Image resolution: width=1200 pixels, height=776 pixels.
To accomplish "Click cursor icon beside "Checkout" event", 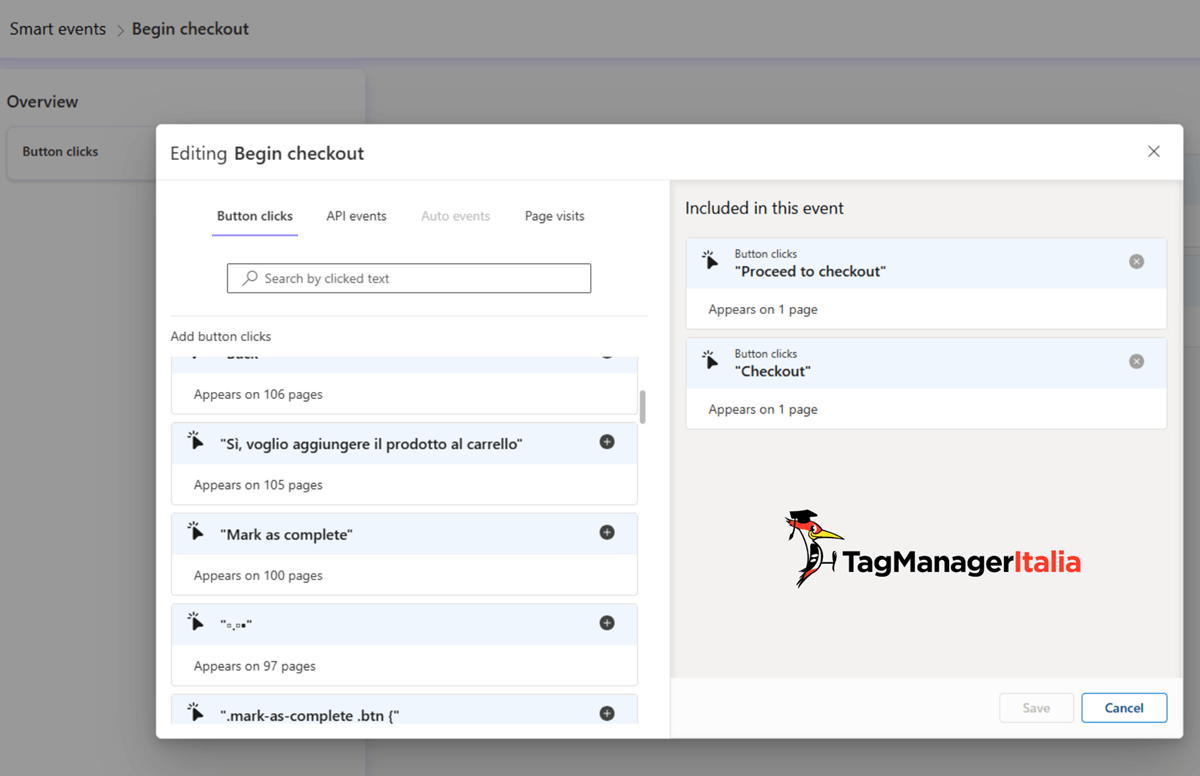I will point(712,360).
